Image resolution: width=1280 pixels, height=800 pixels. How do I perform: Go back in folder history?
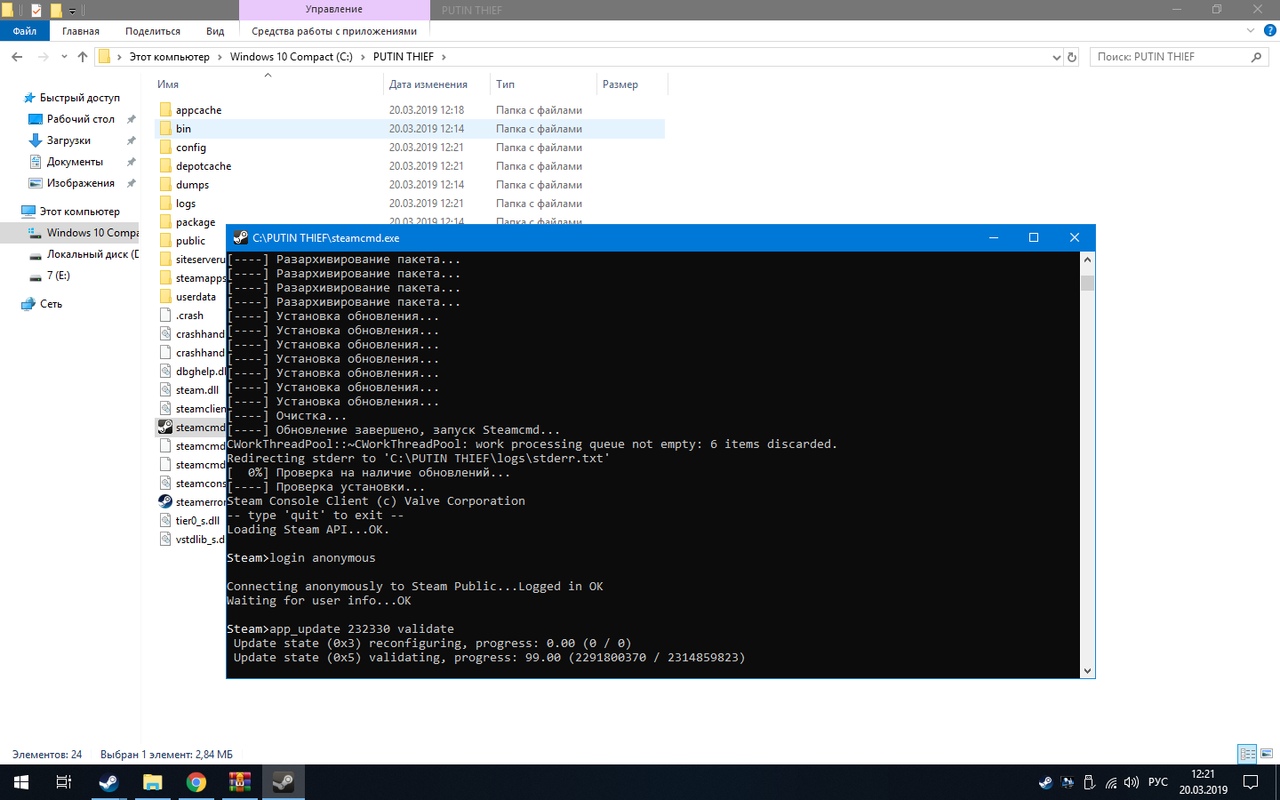[x=18, y=57]
